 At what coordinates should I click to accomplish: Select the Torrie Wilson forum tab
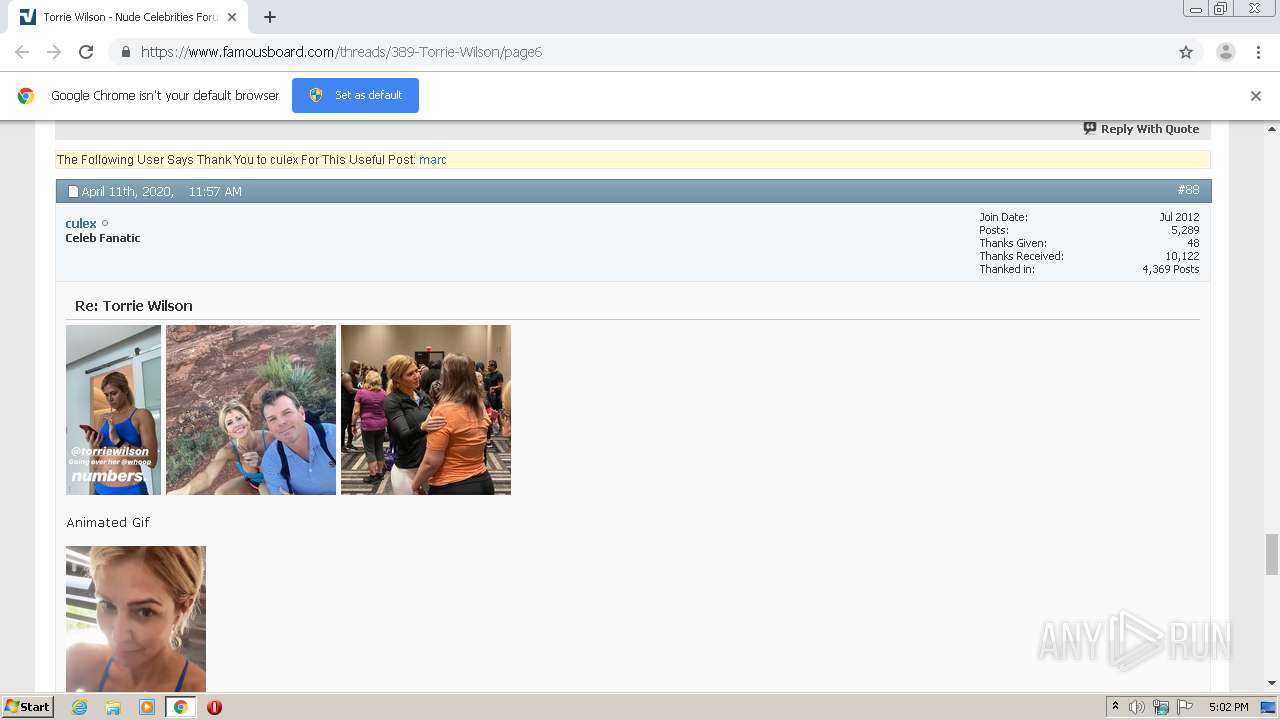click(128, 17)
